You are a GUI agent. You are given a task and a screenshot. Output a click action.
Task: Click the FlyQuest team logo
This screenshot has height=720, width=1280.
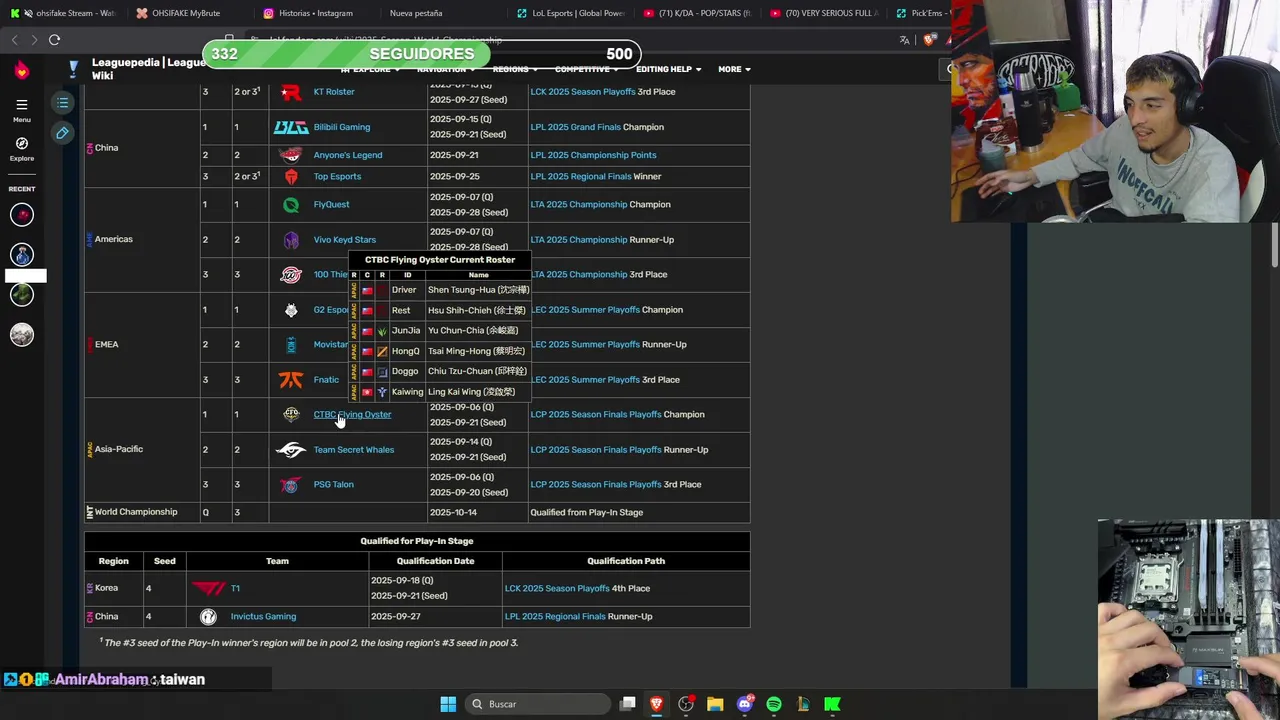pyautogui.click(x=291, y=205)
